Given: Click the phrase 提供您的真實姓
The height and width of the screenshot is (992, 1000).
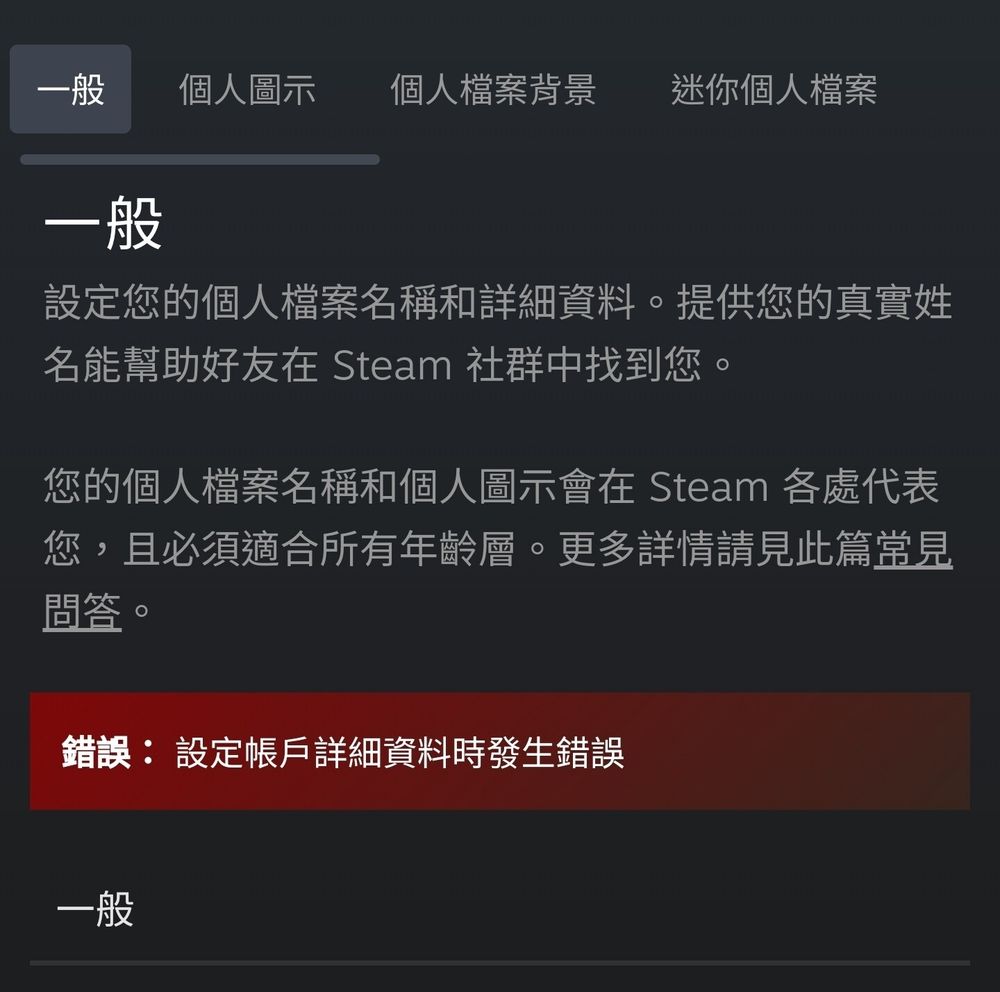Looking at the screenshot, I should 814,302.
